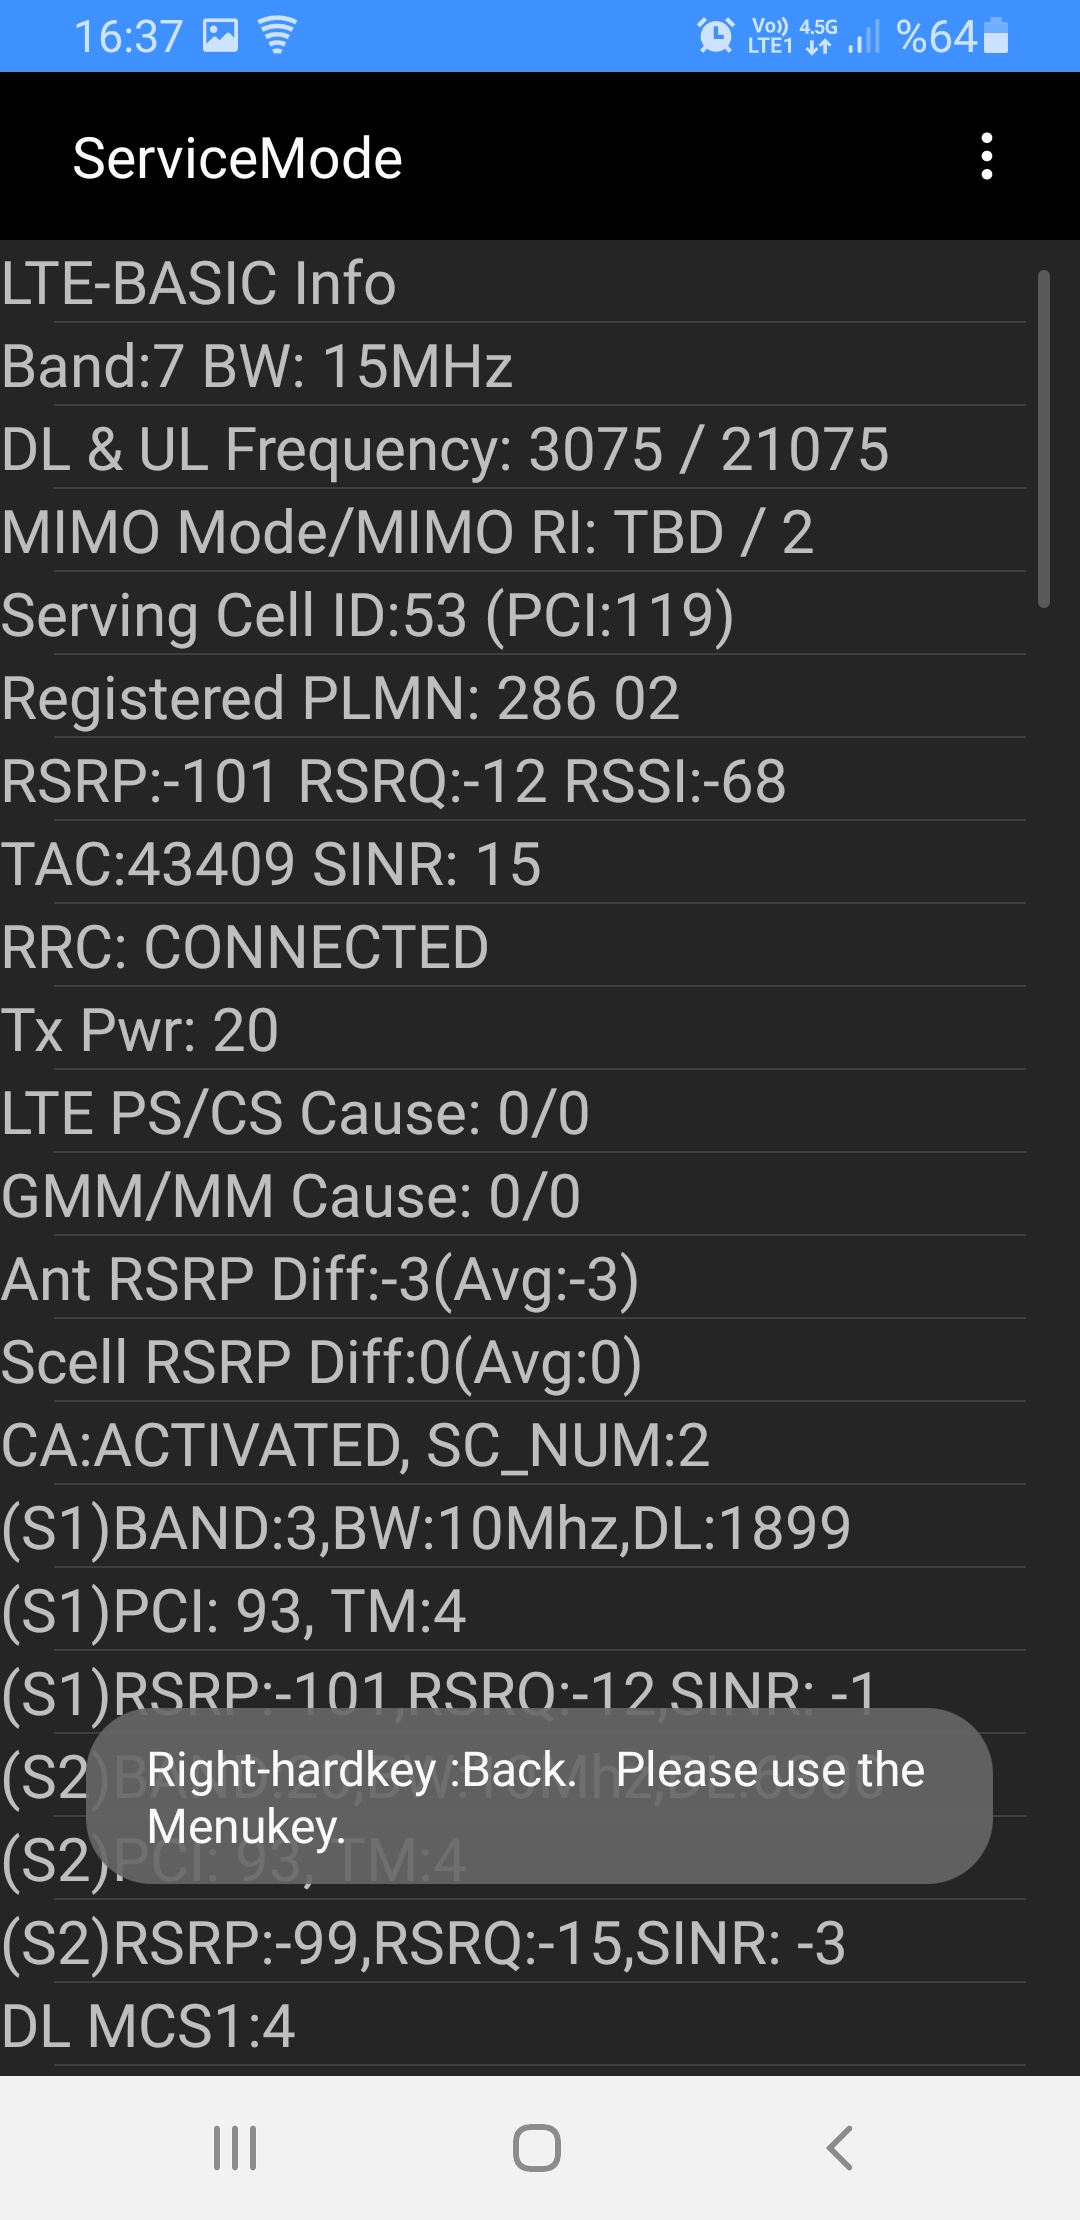The image size is (1080, 2220).
Task: Tap the ServiceMode title
Action: tap(238, 158)
